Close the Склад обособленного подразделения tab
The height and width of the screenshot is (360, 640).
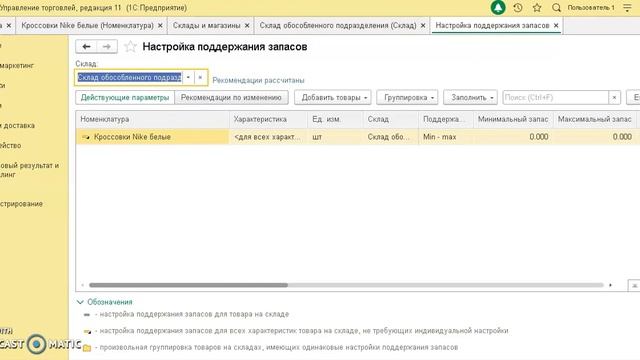click(x=423, y=25)
